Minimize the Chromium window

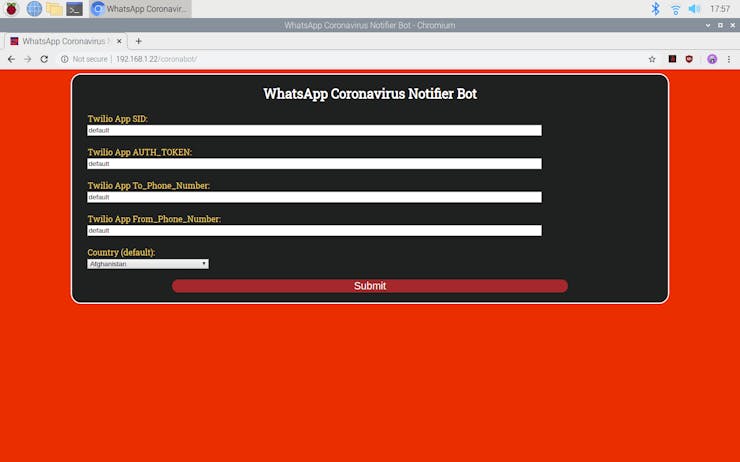click(x=708, y=25)
